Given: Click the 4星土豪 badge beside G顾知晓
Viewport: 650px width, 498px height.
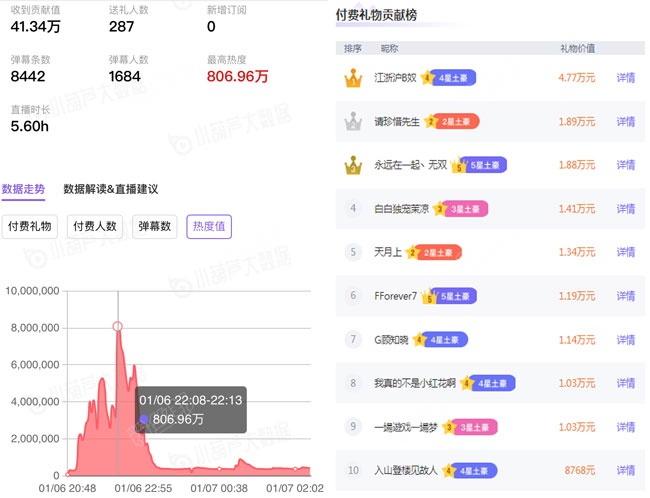Looking at the screenshot, I should tap(439, 340).
